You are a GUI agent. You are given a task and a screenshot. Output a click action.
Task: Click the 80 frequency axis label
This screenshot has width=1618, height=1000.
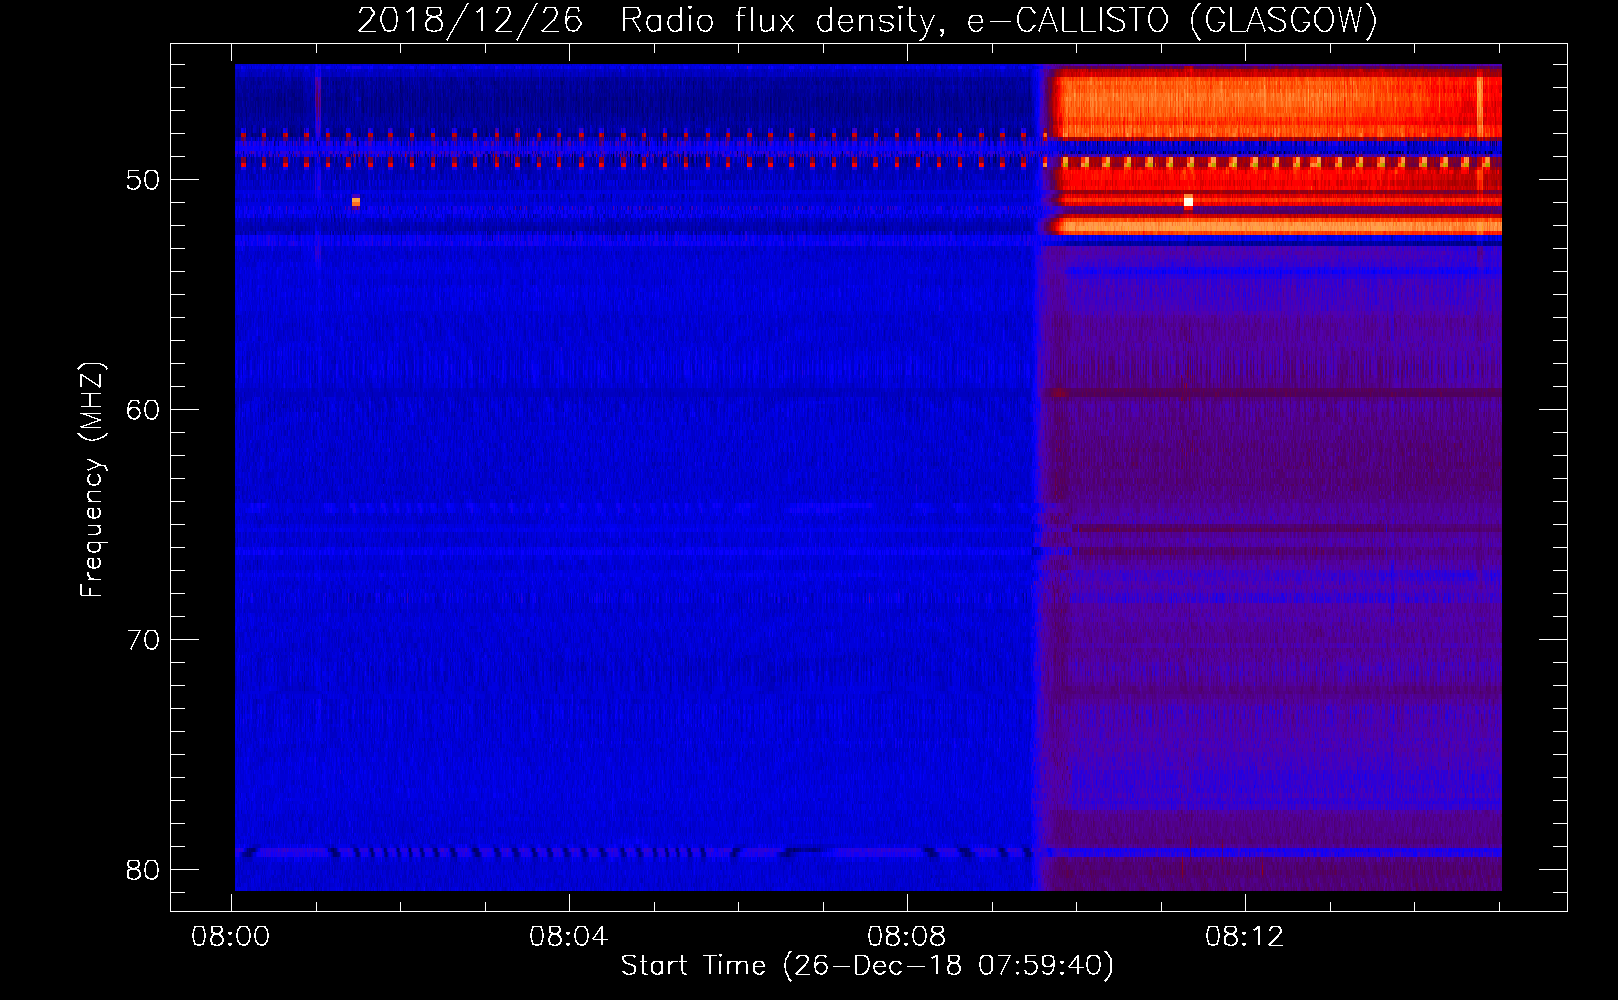click(143, 870)
